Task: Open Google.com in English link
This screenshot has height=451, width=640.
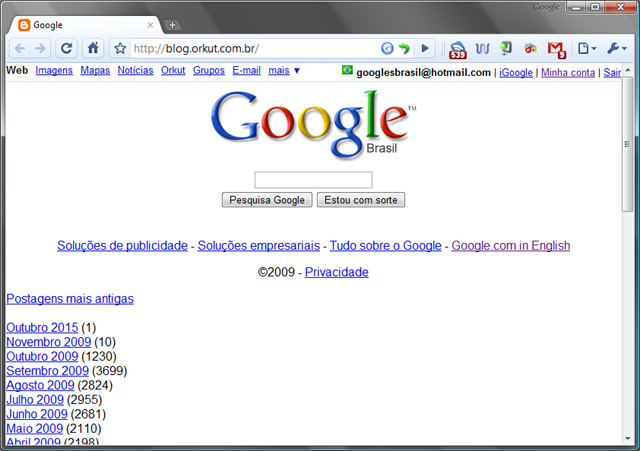Action: pos(511,246)
